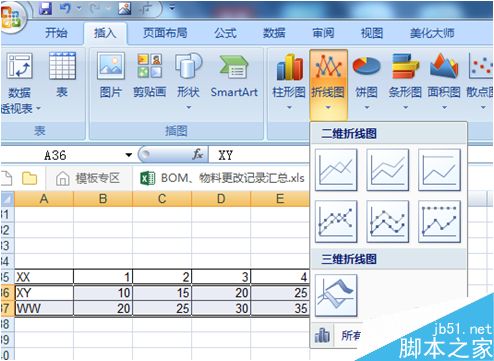This screenshot has height=361, width=494.
Task: Click the open folder icon
Action: 29,179
